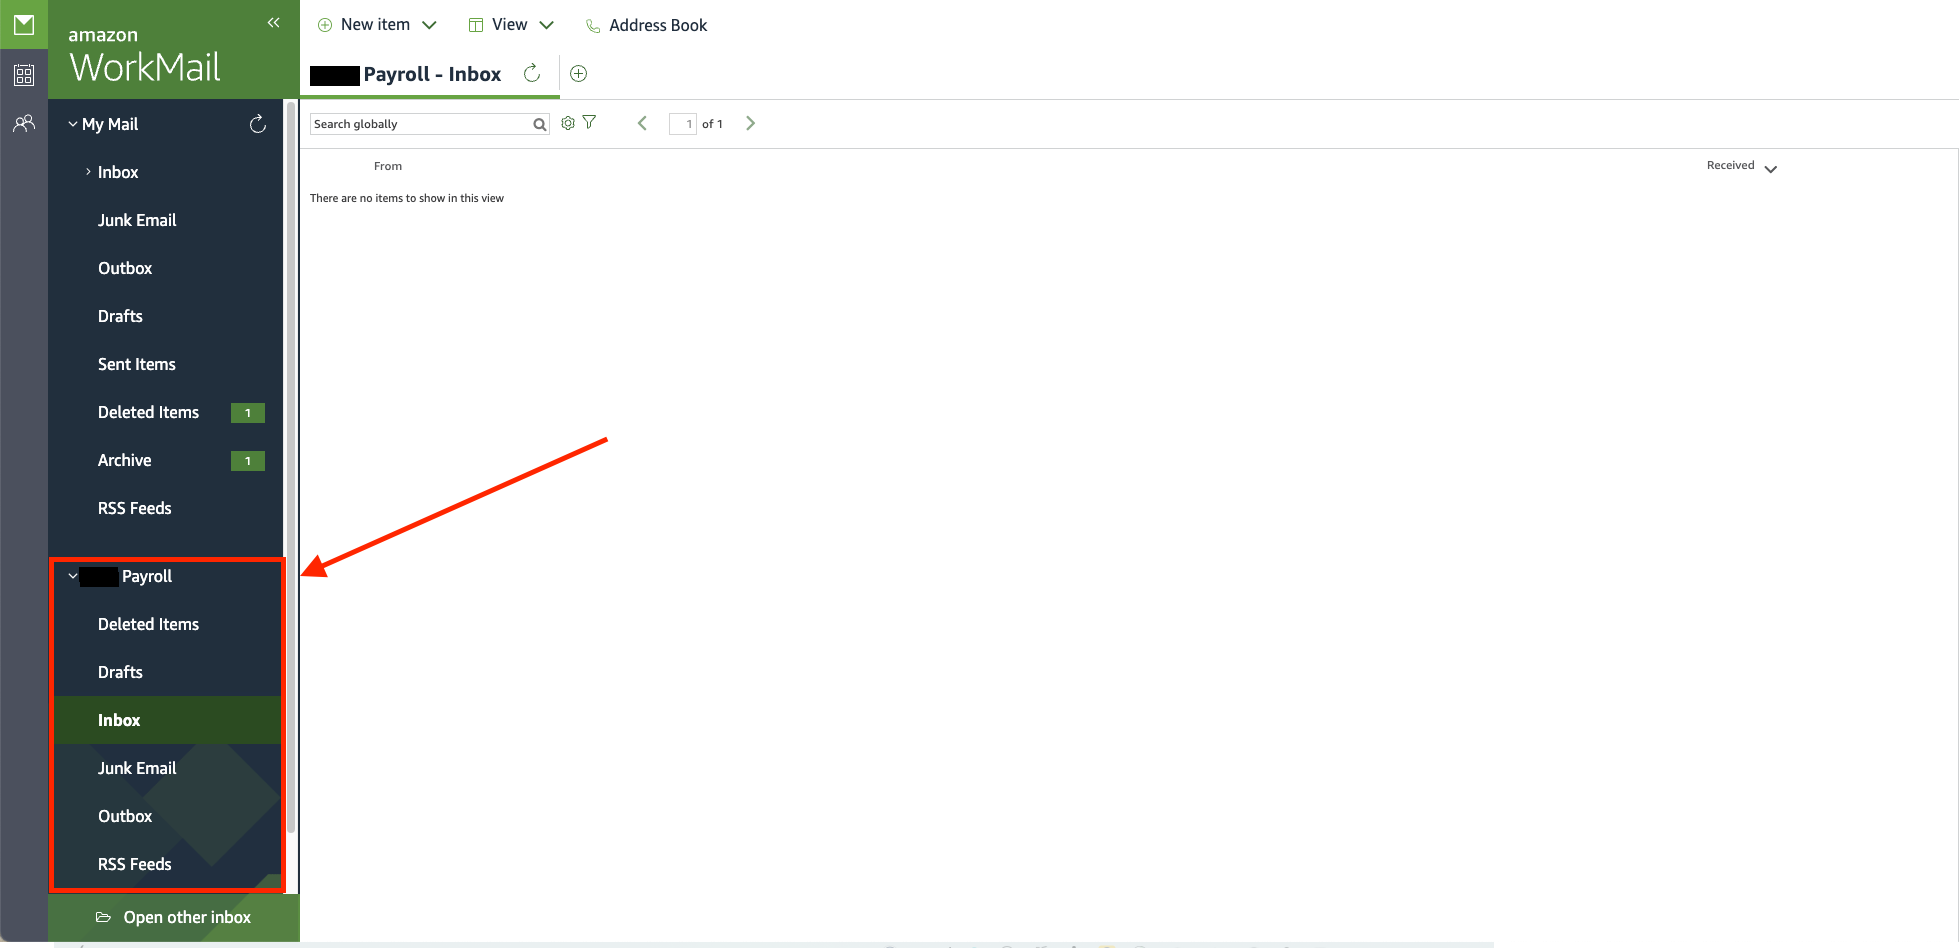Click the View menu label
This screenshot has width=1959, height=948.
click(x=509, y=25)
